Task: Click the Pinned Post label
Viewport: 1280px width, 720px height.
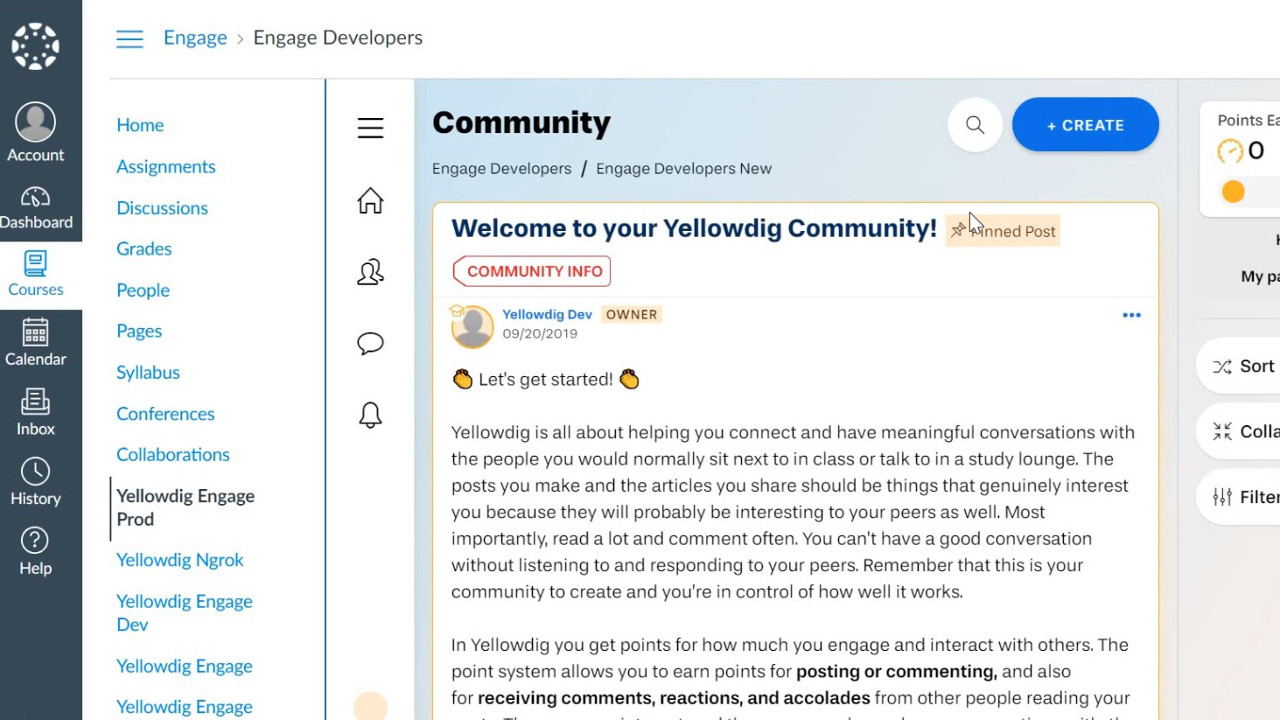Action: click(x=1002, y=231)
